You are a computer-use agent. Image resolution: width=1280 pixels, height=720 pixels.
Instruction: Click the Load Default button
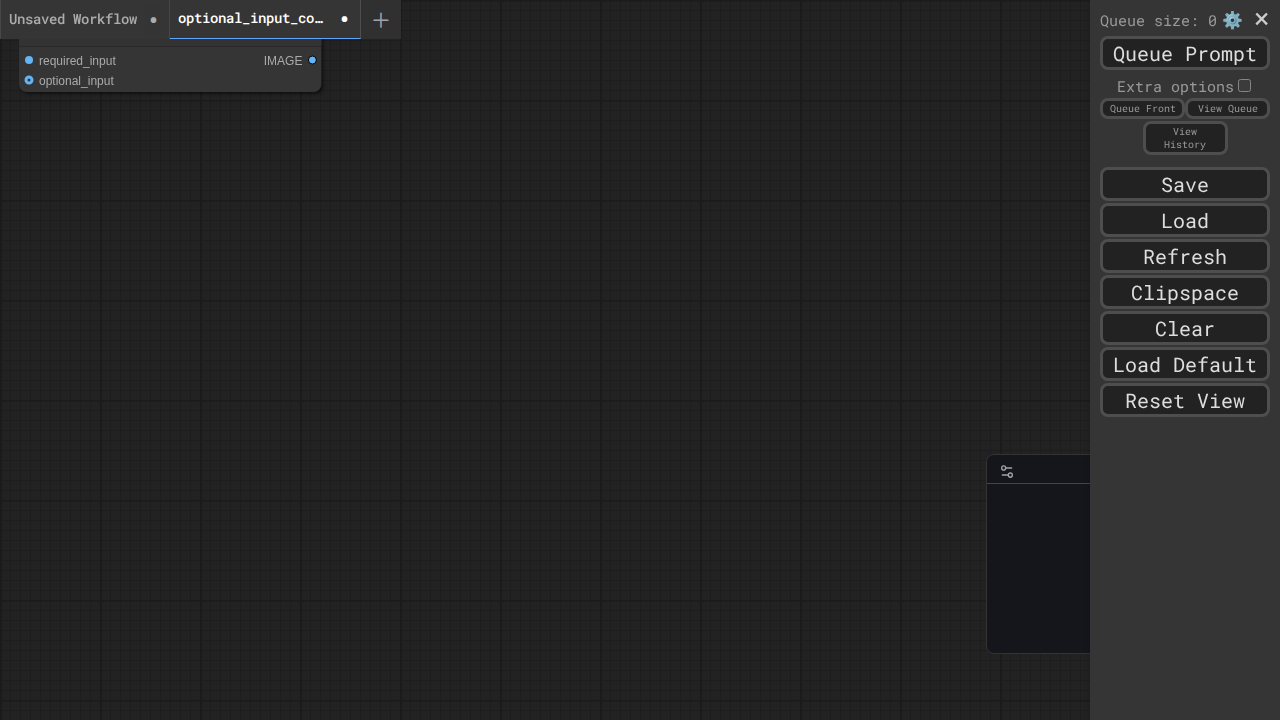tap(1184, 365)
